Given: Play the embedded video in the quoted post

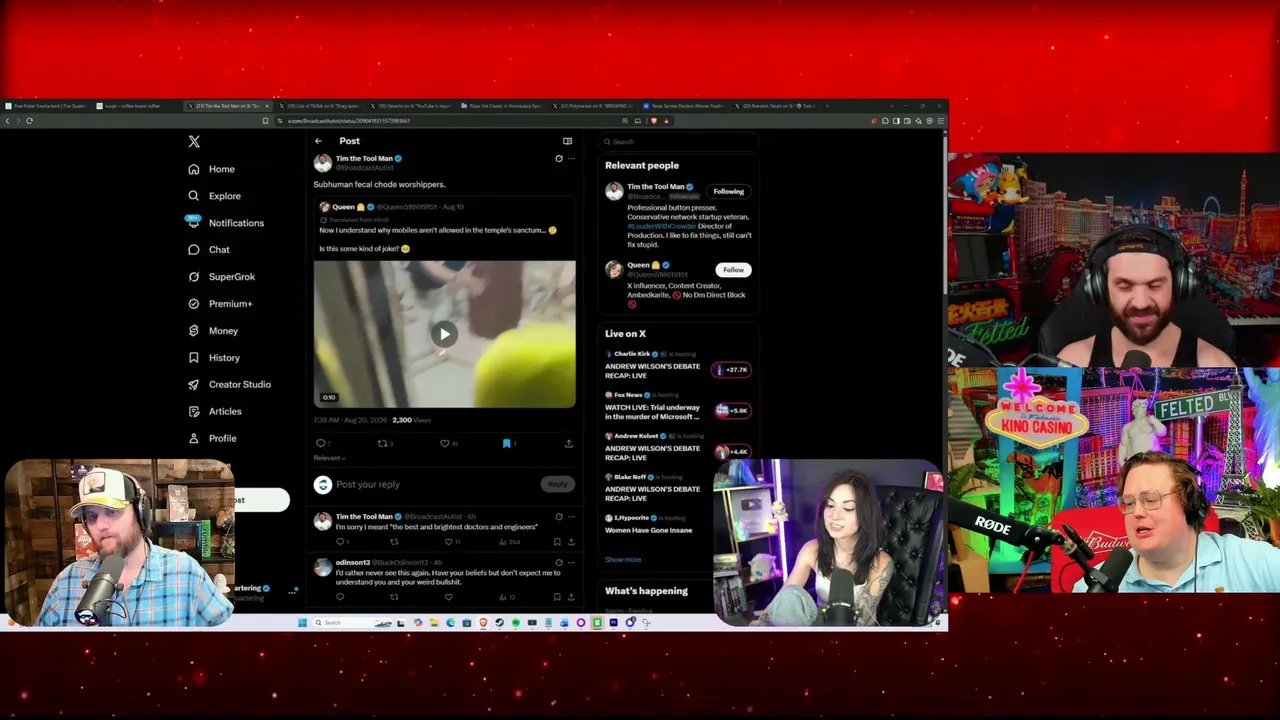Looking at the screenshot, I should [x=444, y=334].
